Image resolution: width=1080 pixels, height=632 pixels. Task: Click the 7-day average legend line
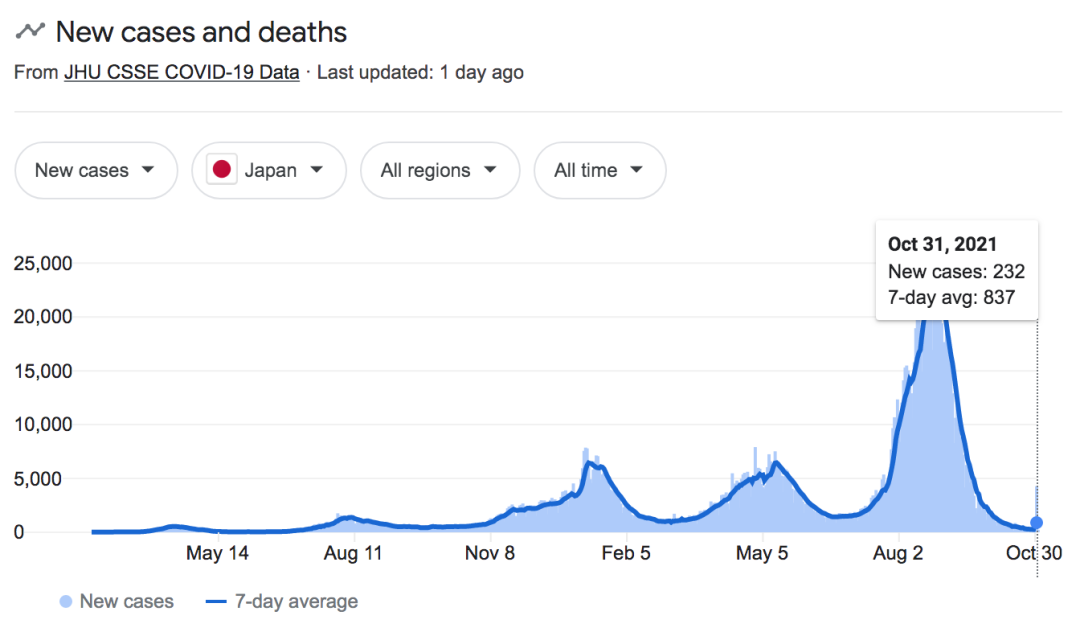(215, 602)
